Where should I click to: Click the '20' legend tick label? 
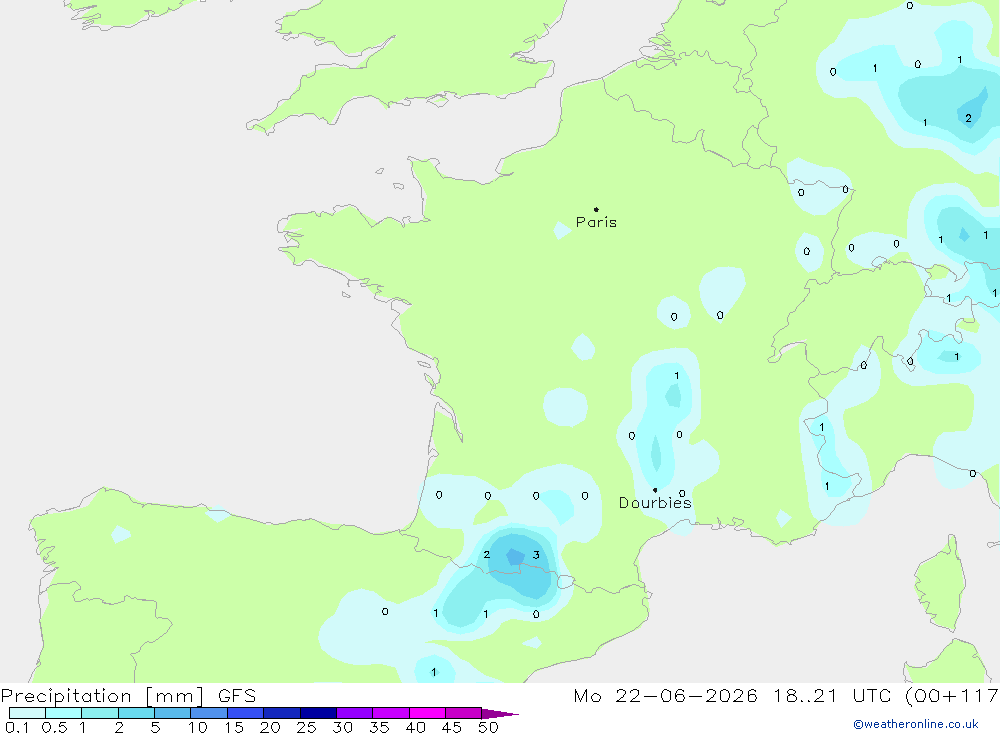(270, 727)
